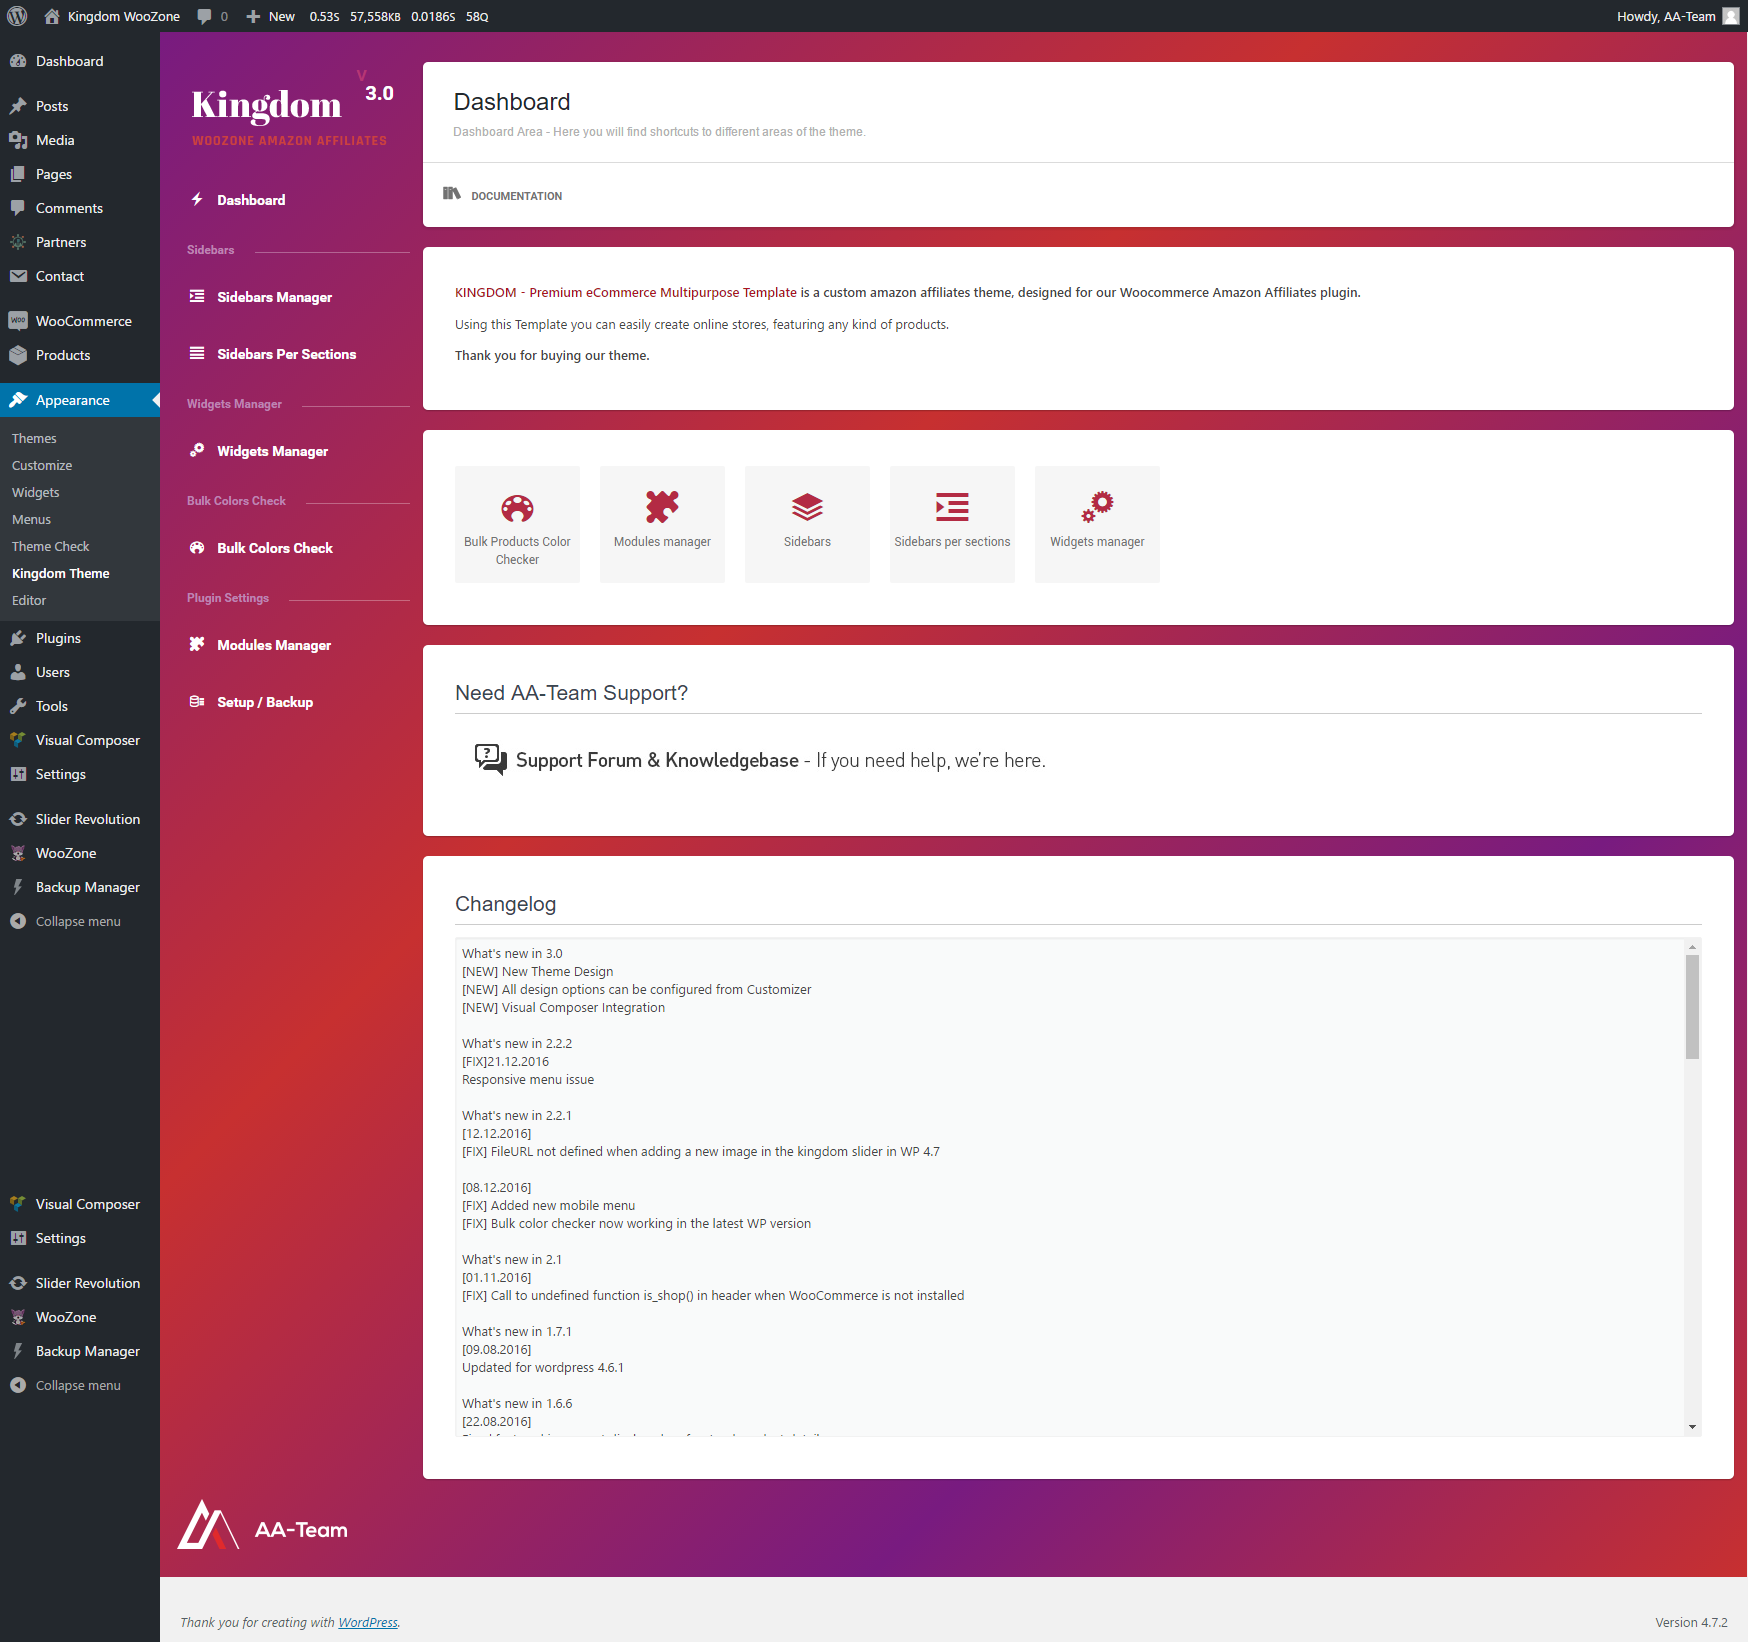Open the WordPress footer link

tap(368, 1622)
